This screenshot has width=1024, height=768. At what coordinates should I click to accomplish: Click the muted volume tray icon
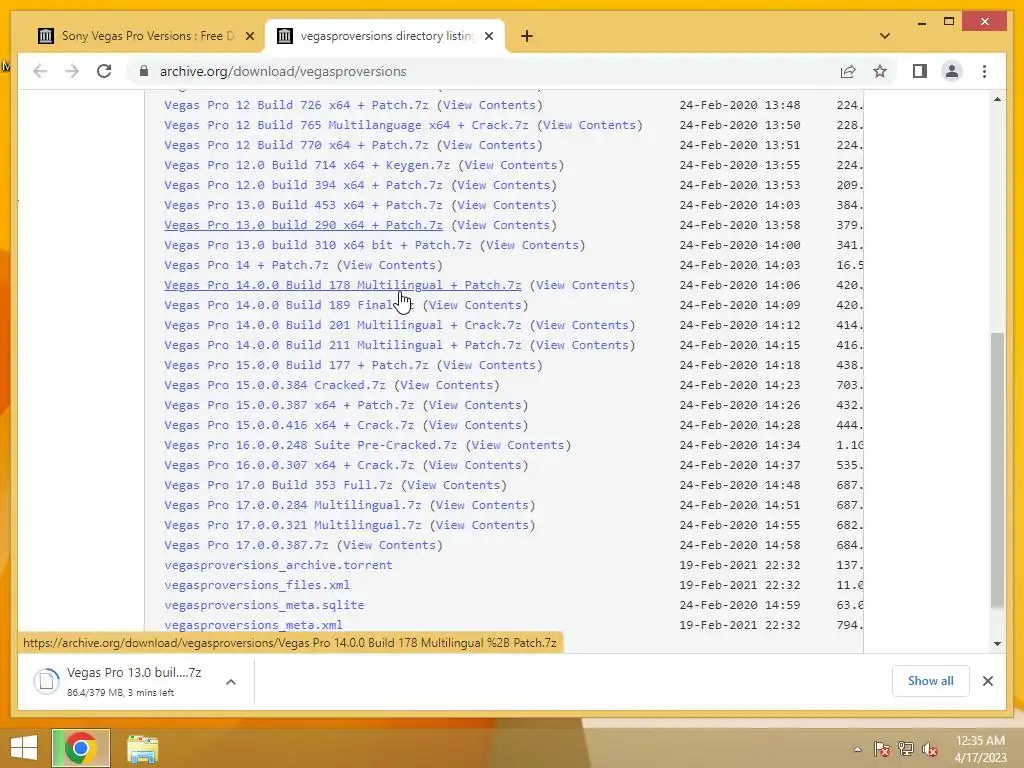point(930,749)
